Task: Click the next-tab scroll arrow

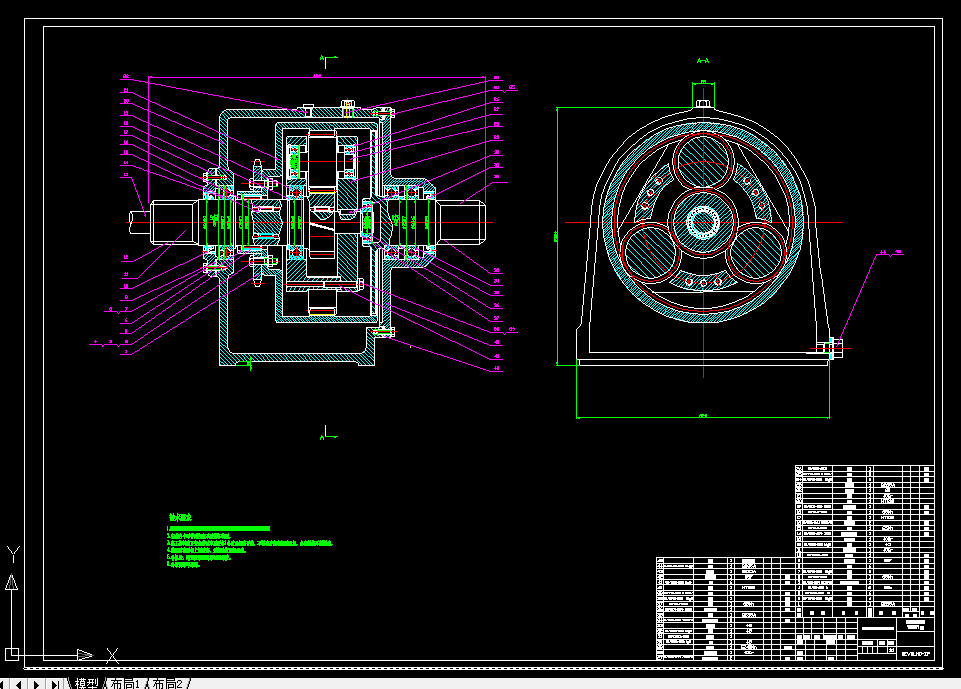Action: click(x=37, y=683)
